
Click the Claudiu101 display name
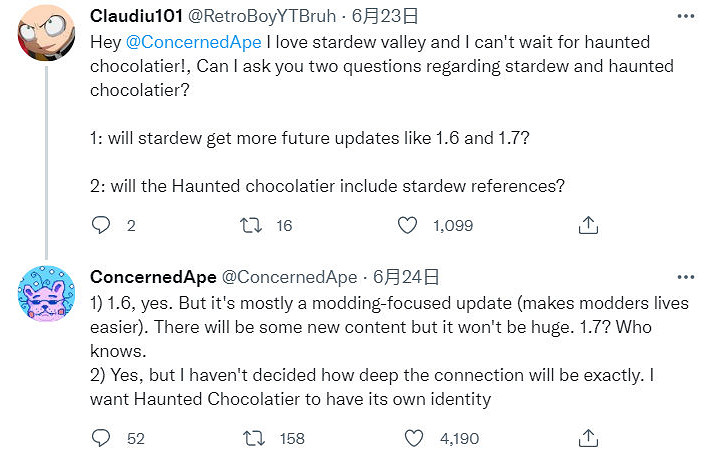[x=135, y=17]
